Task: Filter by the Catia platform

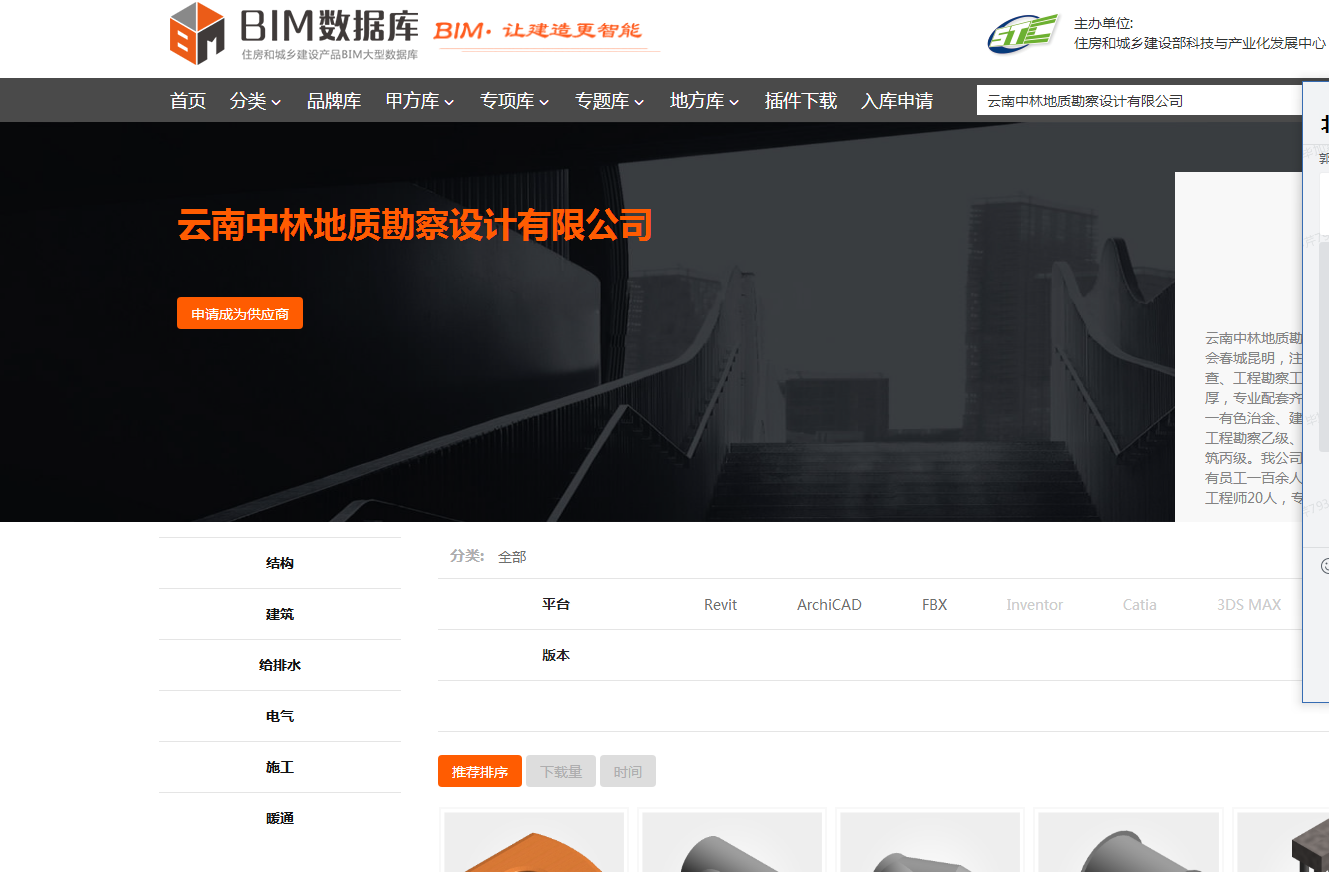Action: 1139,605
